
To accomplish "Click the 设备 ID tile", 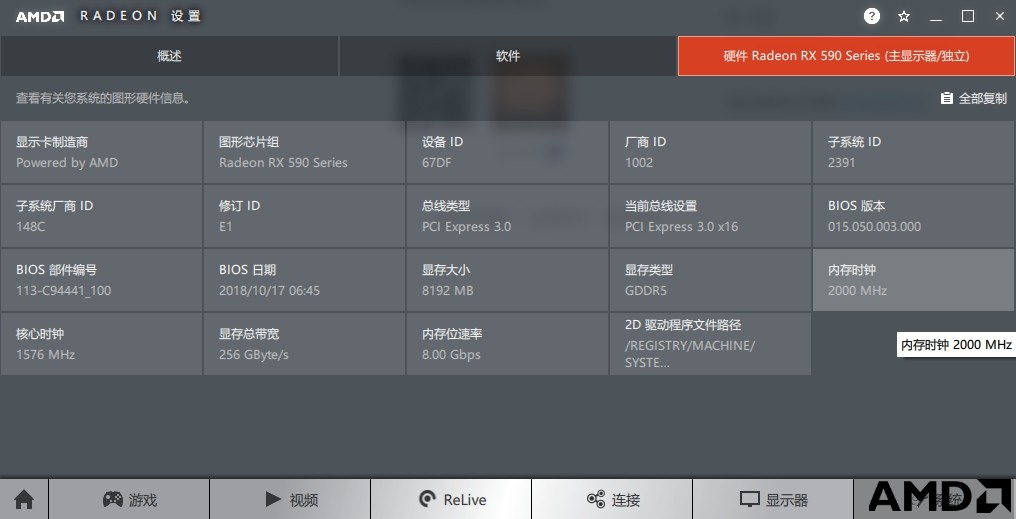I will [507, 152].
